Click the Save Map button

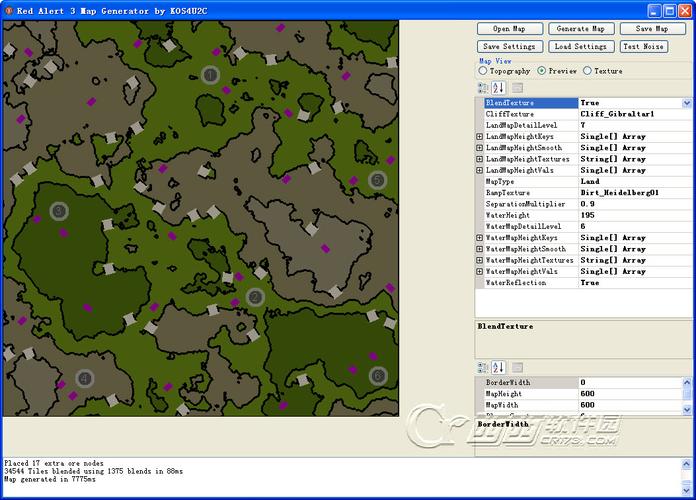coord(652,29)
